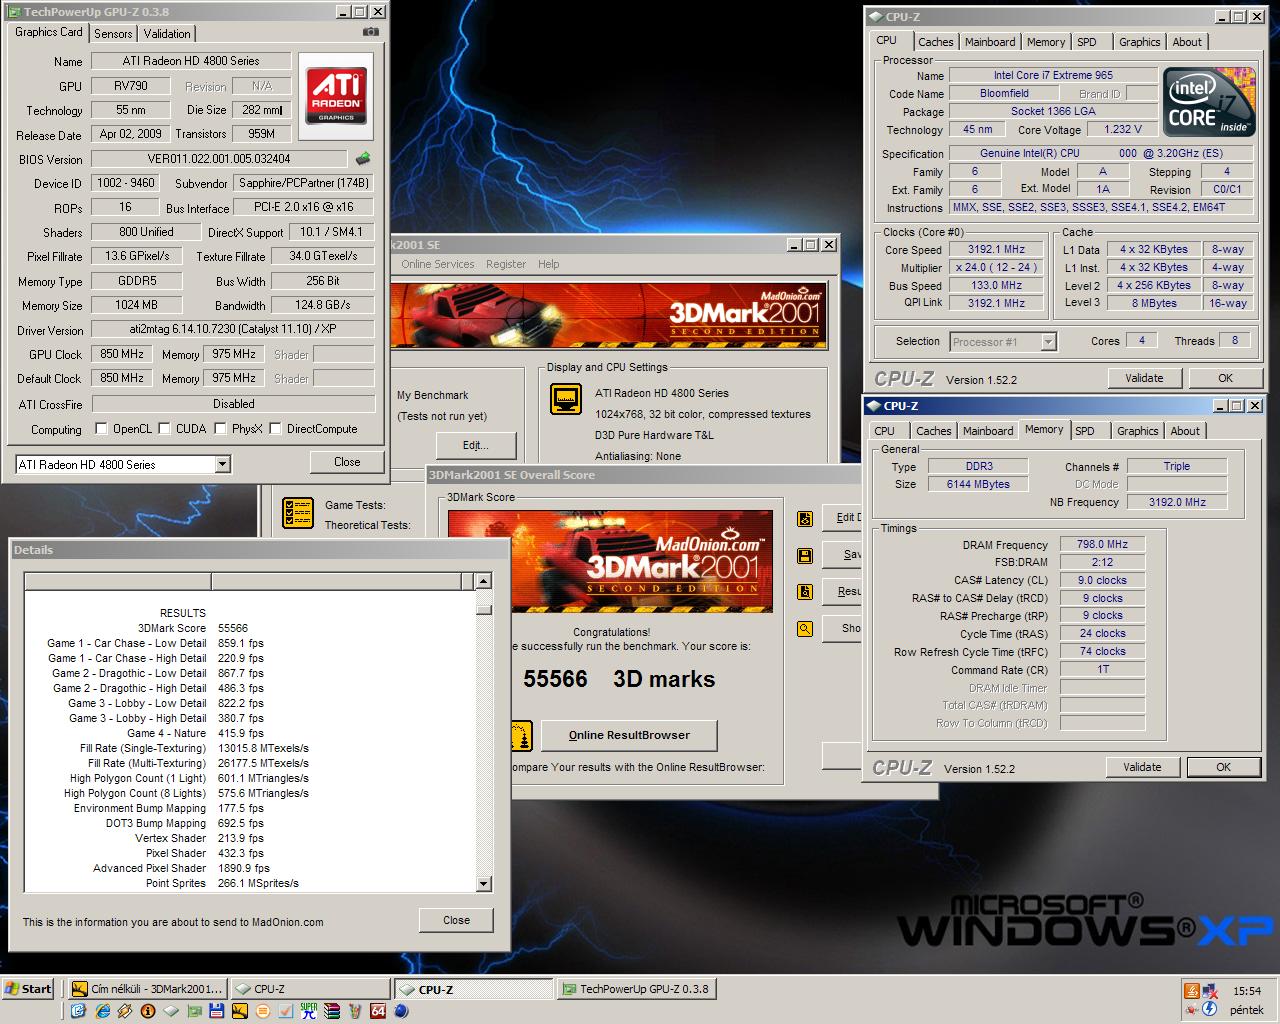Screen dimensions: 1280x1024
Task: Click the monitor icon in Display settings
Action: coord(566,399)
